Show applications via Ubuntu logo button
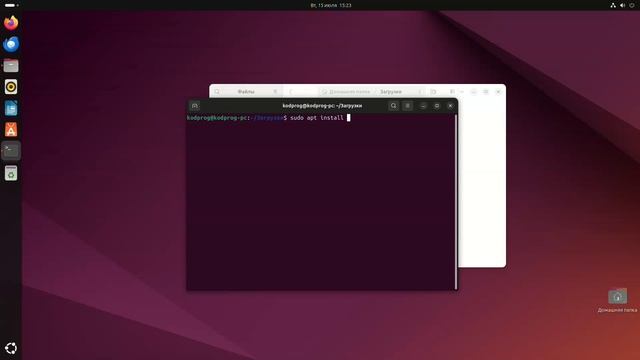The width and height of the screenshot is (640, 360). pyautogui.click(x=11, y=348)
